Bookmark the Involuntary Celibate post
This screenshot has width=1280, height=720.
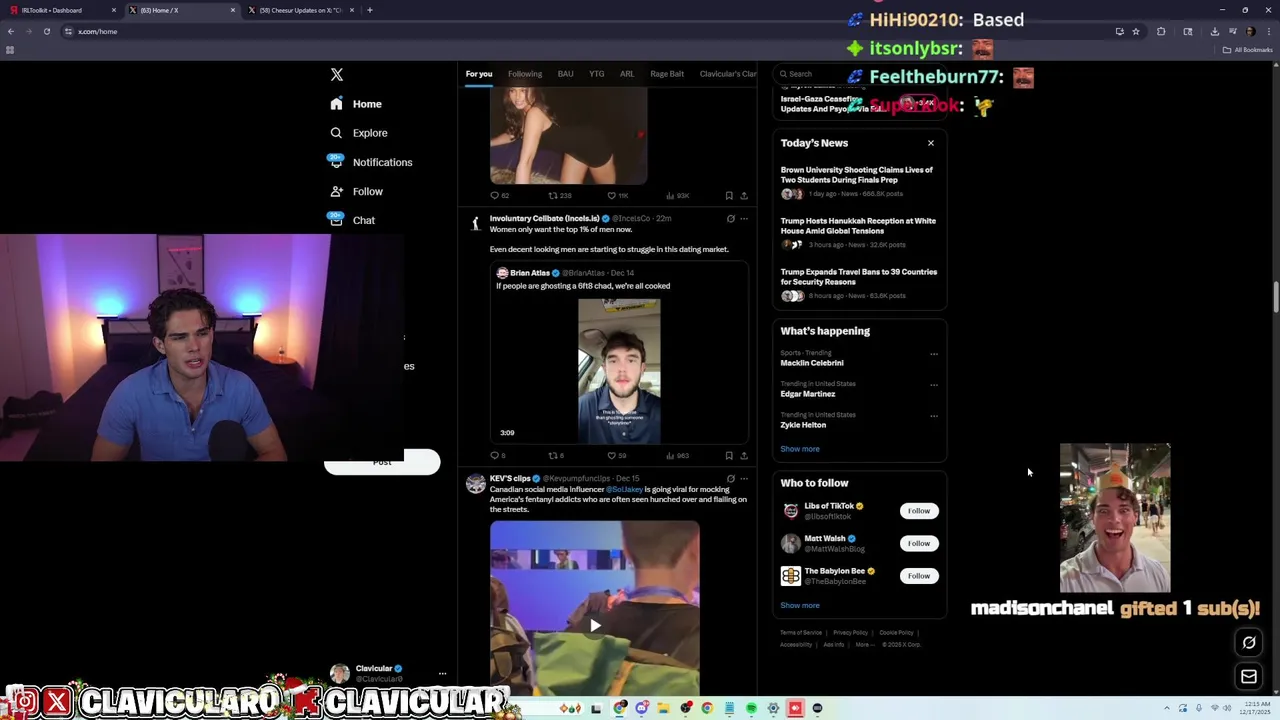click(729, 456)
